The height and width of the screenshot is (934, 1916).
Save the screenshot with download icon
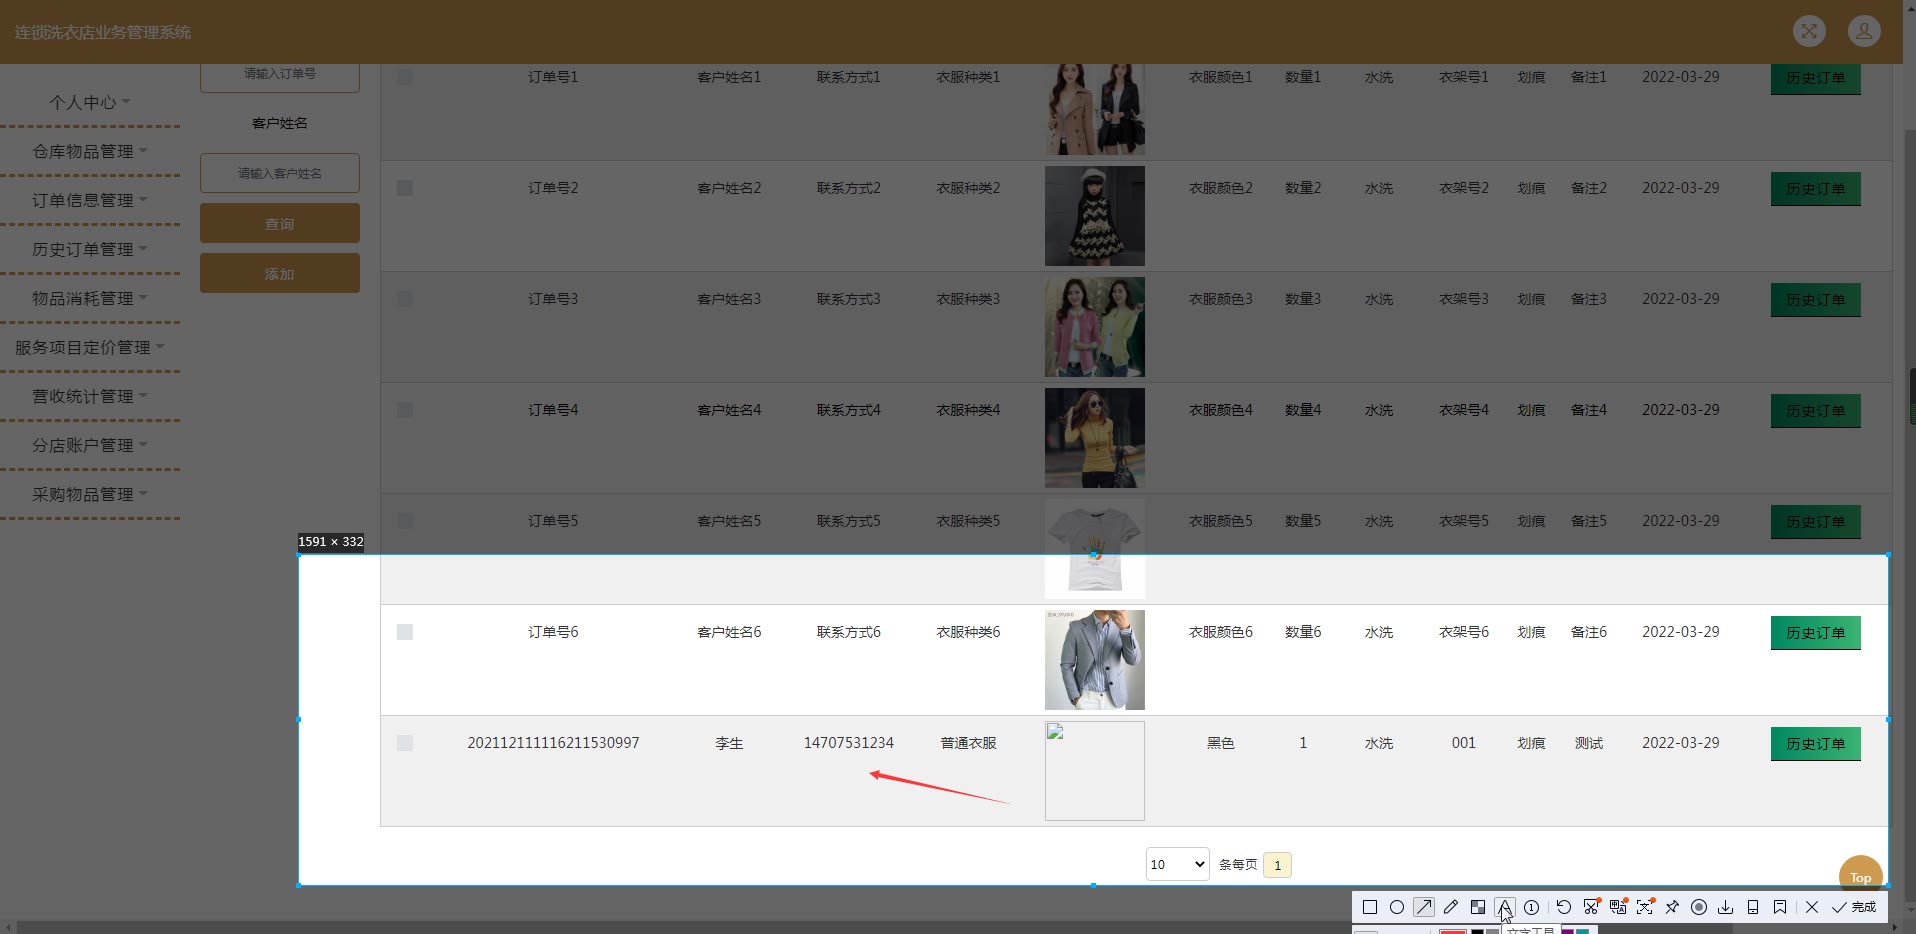click(1725, 907)
